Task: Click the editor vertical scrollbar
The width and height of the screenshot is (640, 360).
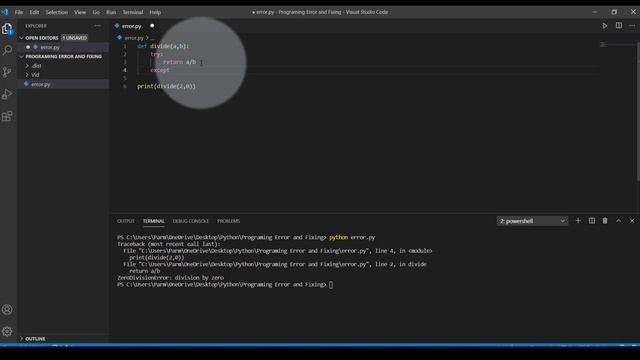Action: (x=638, y=112)
